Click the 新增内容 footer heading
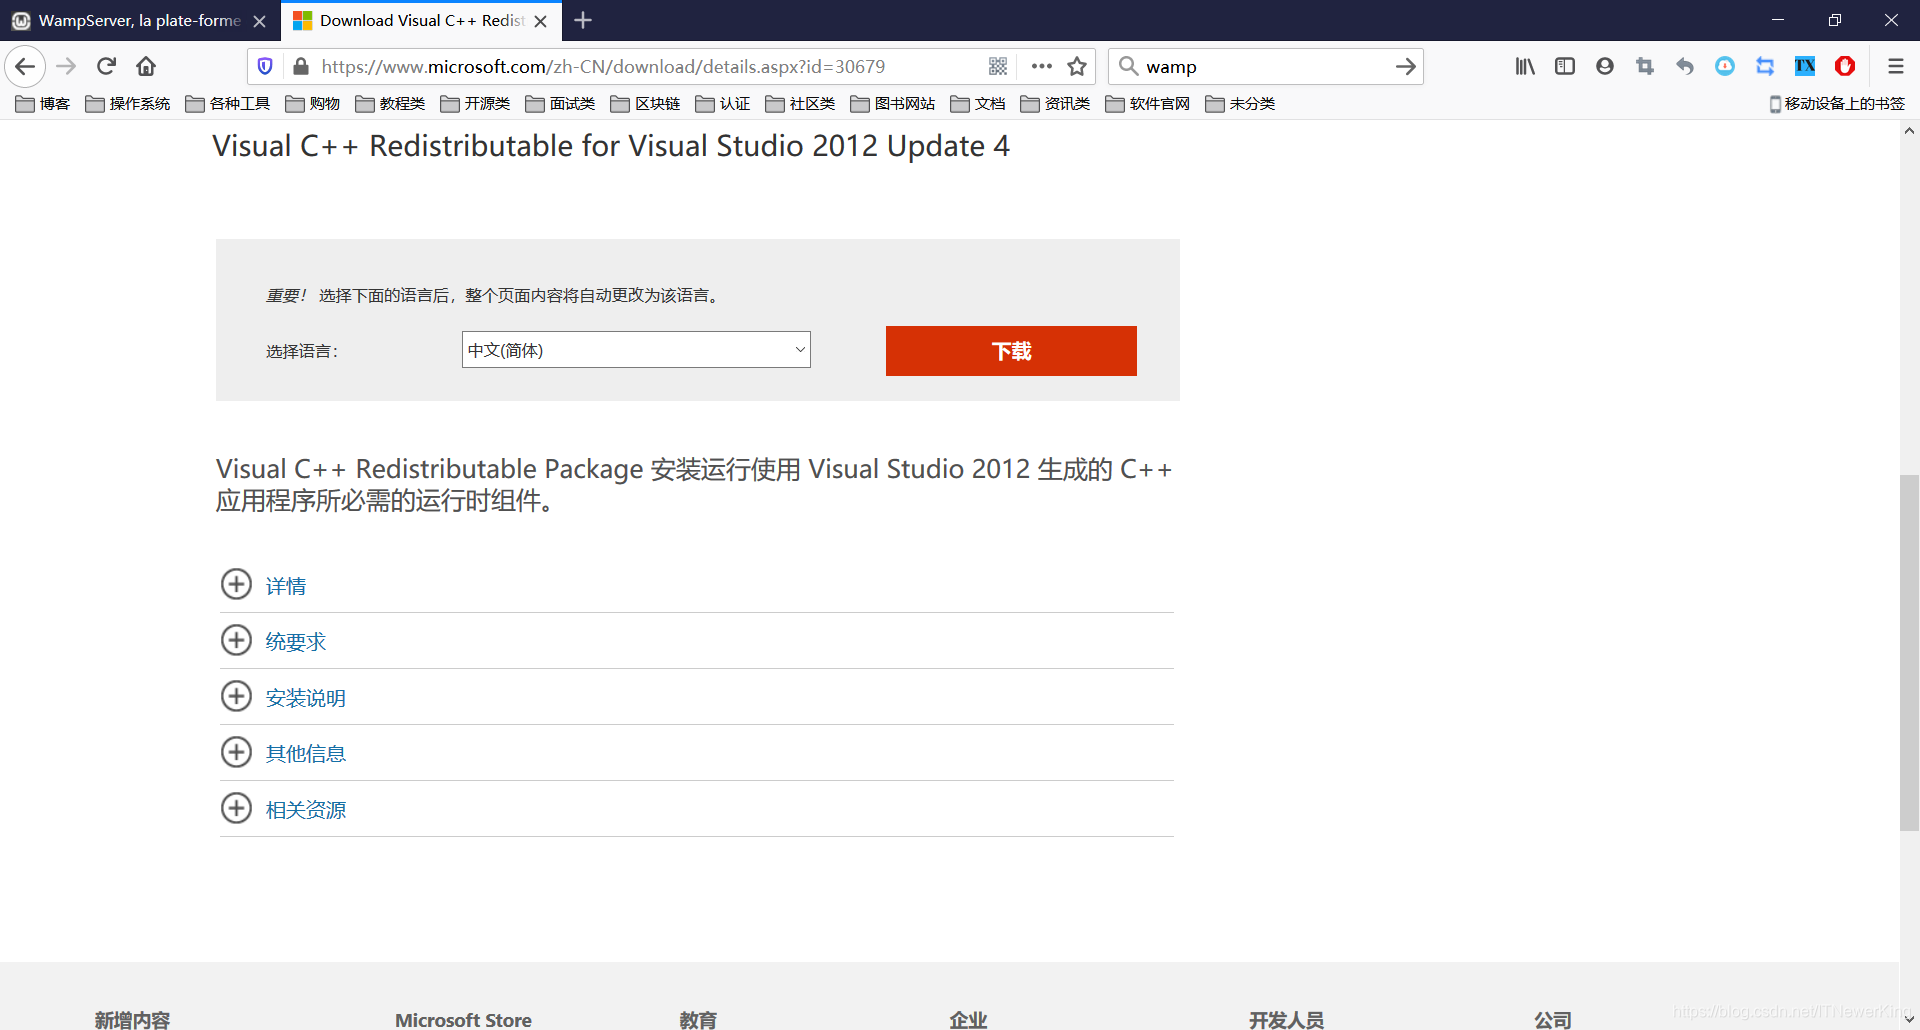 point(132,1020)
